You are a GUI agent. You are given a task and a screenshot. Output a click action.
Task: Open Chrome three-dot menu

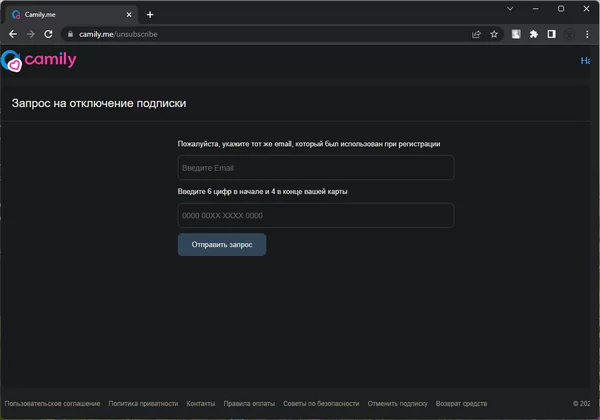coord(589,33)
